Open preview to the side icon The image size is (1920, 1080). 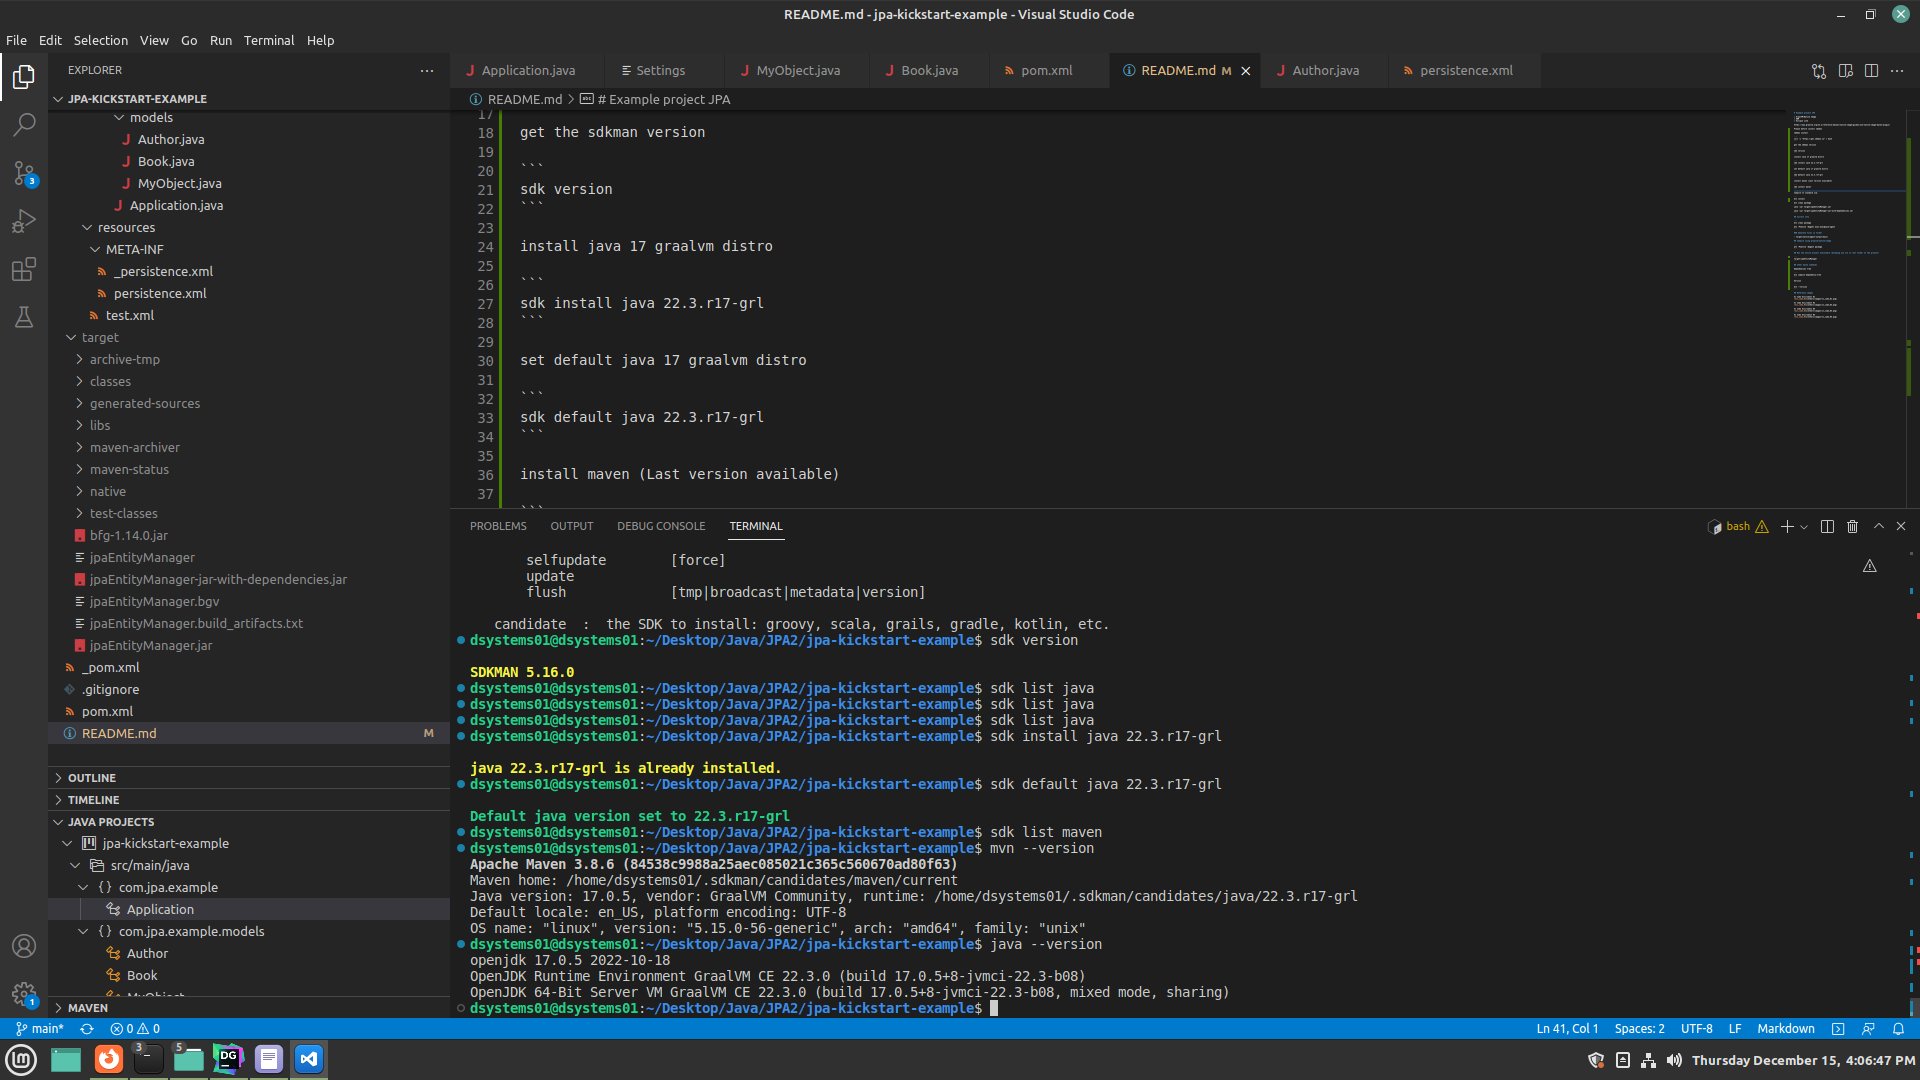[1845, 71]
